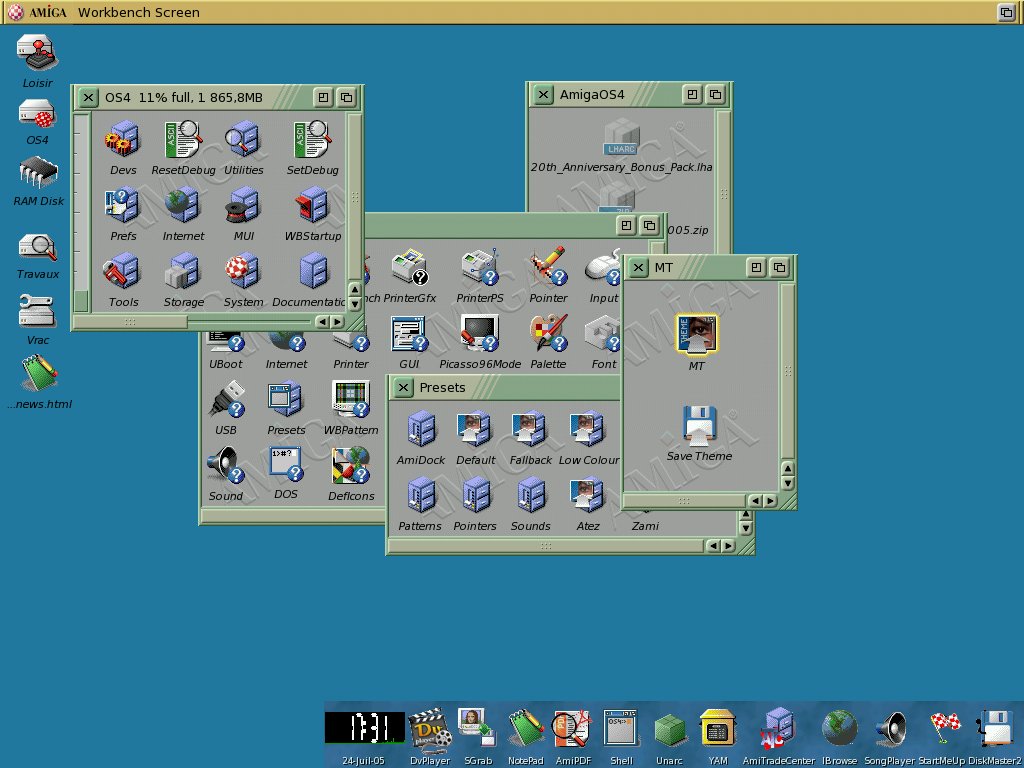Open the Picasso96Mode preferences icon
This screenshot has height=768, width=1024.
pos(480,334)
